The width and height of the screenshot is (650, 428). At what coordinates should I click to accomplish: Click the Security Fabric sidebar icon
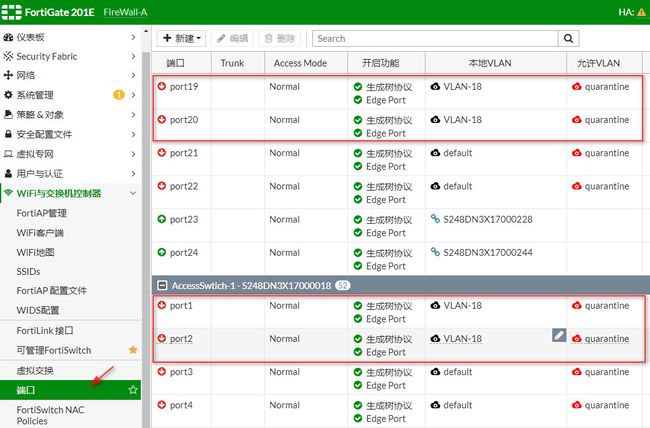click(8, 56)
